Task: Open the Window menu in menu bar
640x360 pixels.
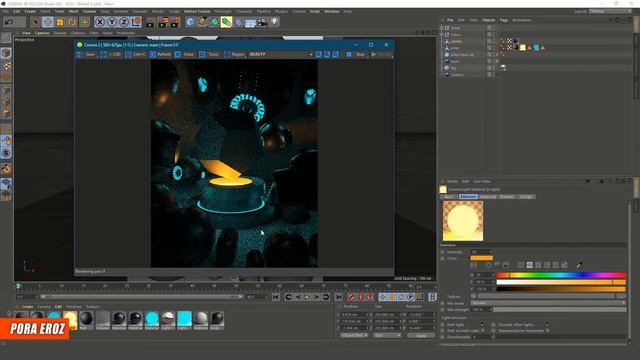Action: (x=331, y=11)
